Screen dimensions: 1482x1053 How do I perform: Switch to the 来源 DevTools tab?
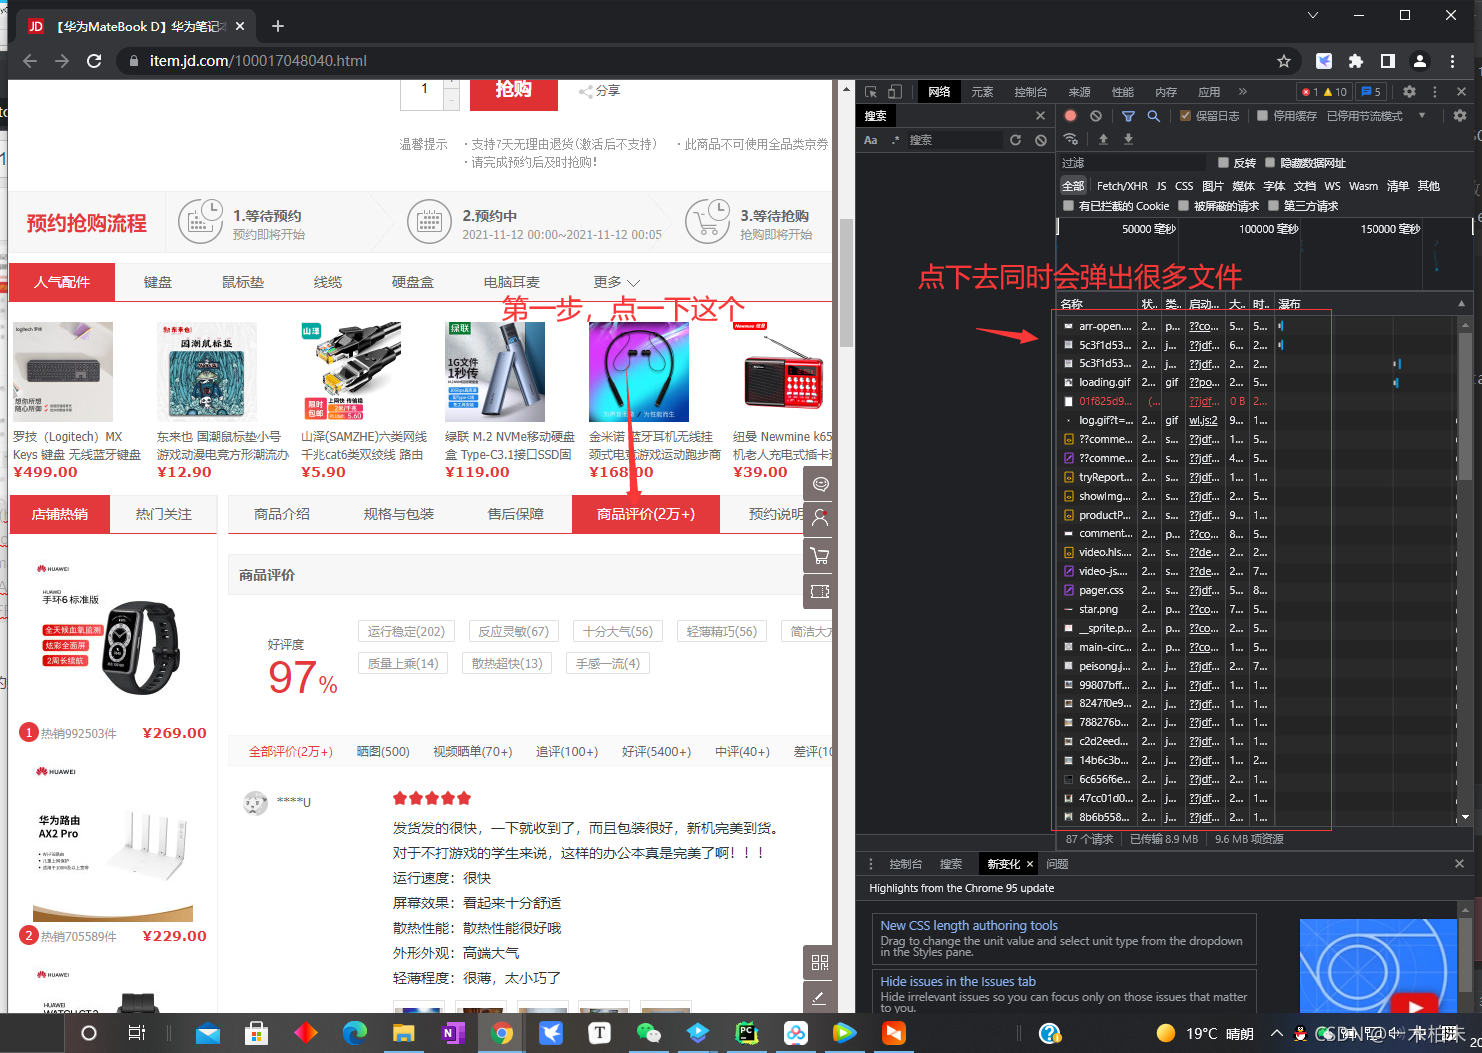pyautogui.click(x=1079, y=92)
